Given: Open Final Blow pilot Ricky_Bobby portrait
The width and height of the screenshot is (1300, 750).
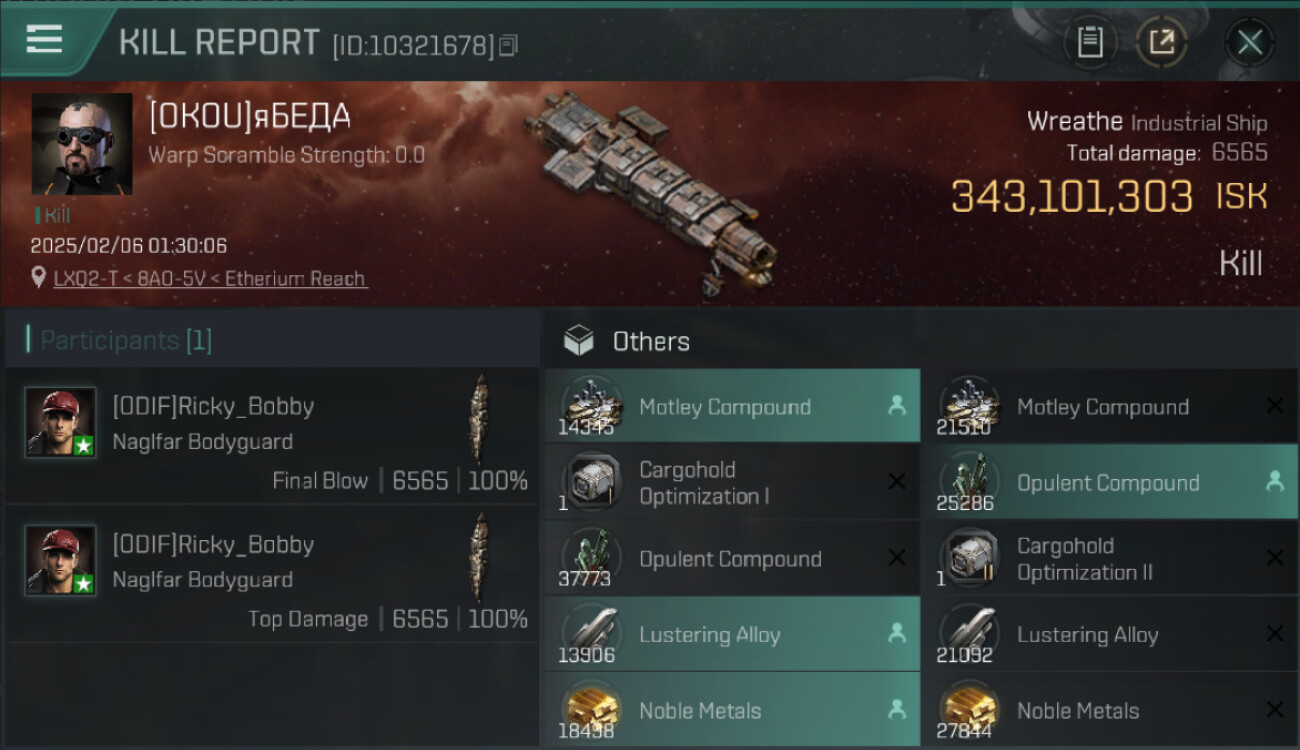Looking at the screenshot, I should coord(61,422).
